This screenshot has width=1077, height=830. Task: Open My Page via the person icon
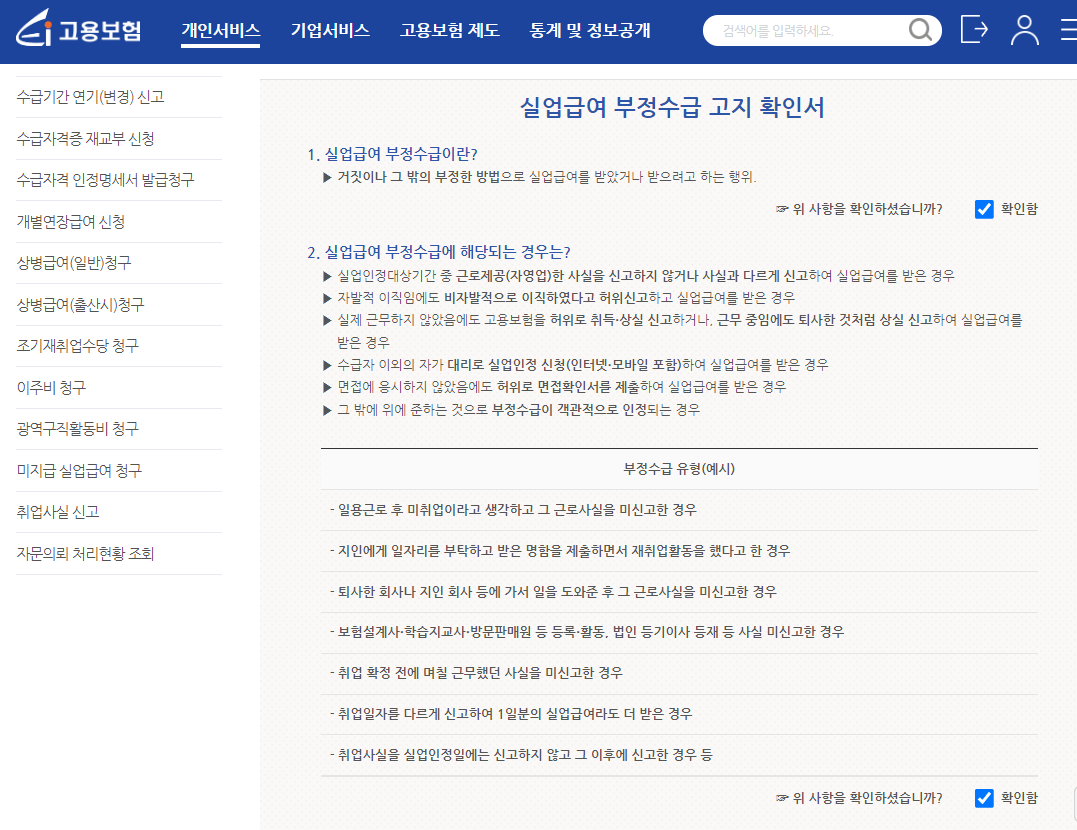point(1023,30)
